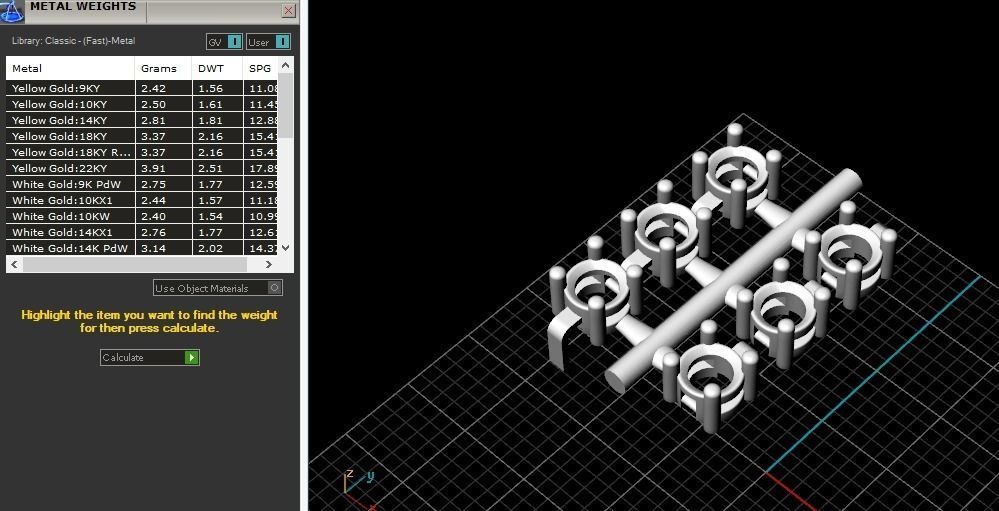The height and width of the screenshot is (511, 999).
Task: Select the Yellow Gold:14KY row
Action: point(143,120)
